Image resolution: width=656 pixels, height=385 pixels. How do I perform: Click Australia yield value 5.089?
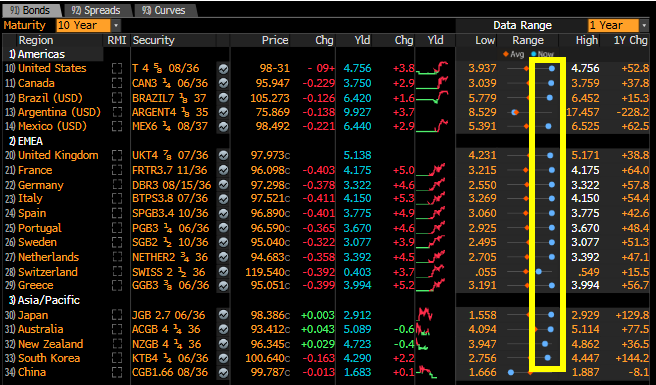coord(357,329)
